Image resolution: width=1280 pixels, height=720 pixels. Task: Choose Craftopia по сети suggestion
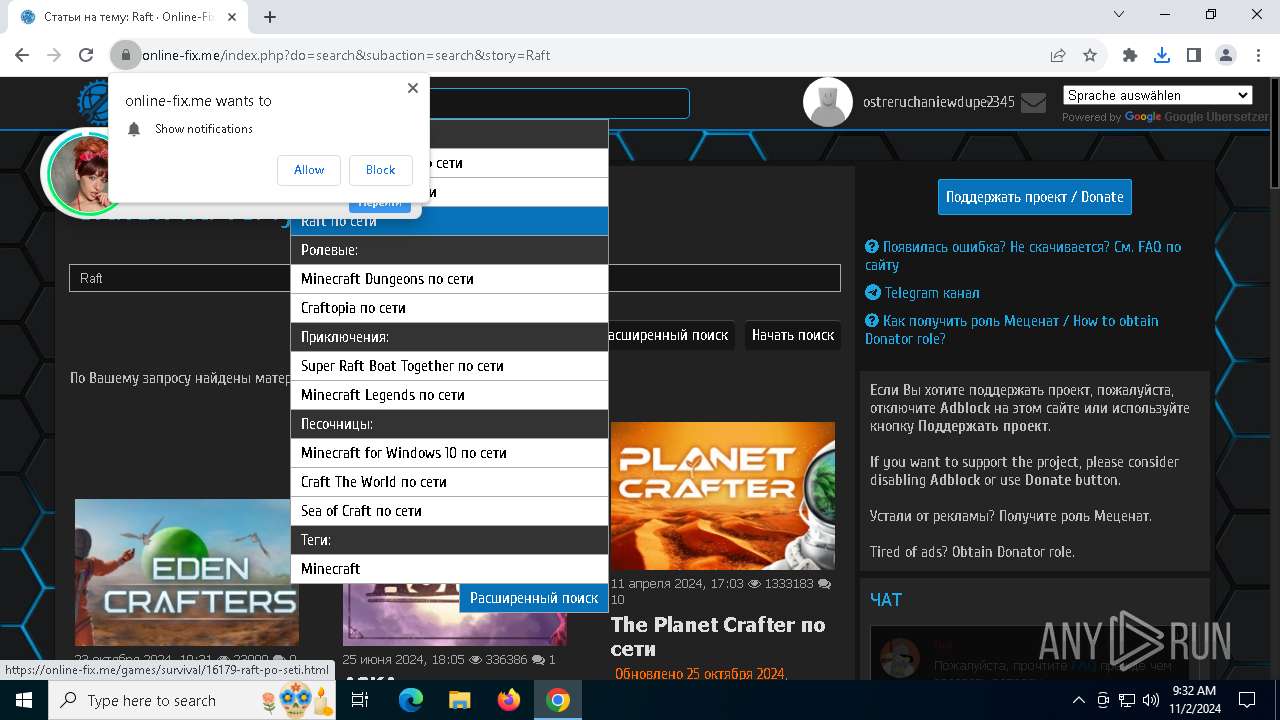click(450, 308)
